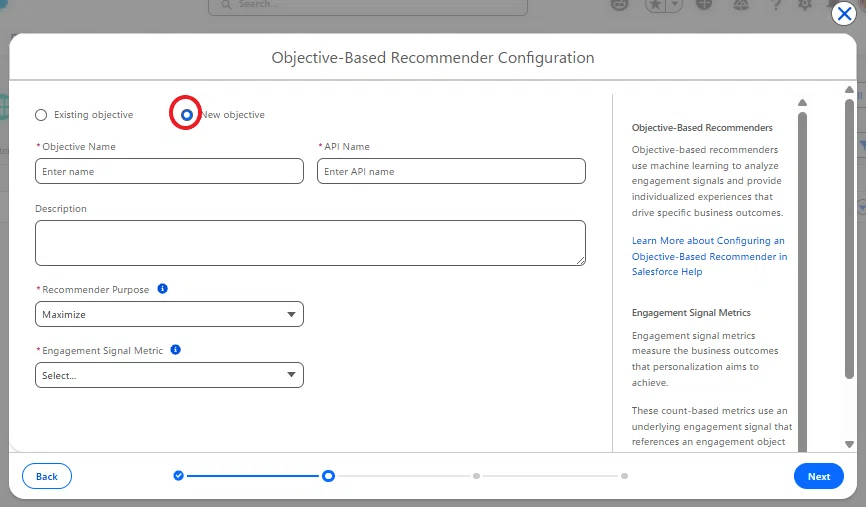Image resolution: width=866 pixels, height=507 pixels.
Task: Close the configuration dialog with the X icon
Action: [844, 13]
